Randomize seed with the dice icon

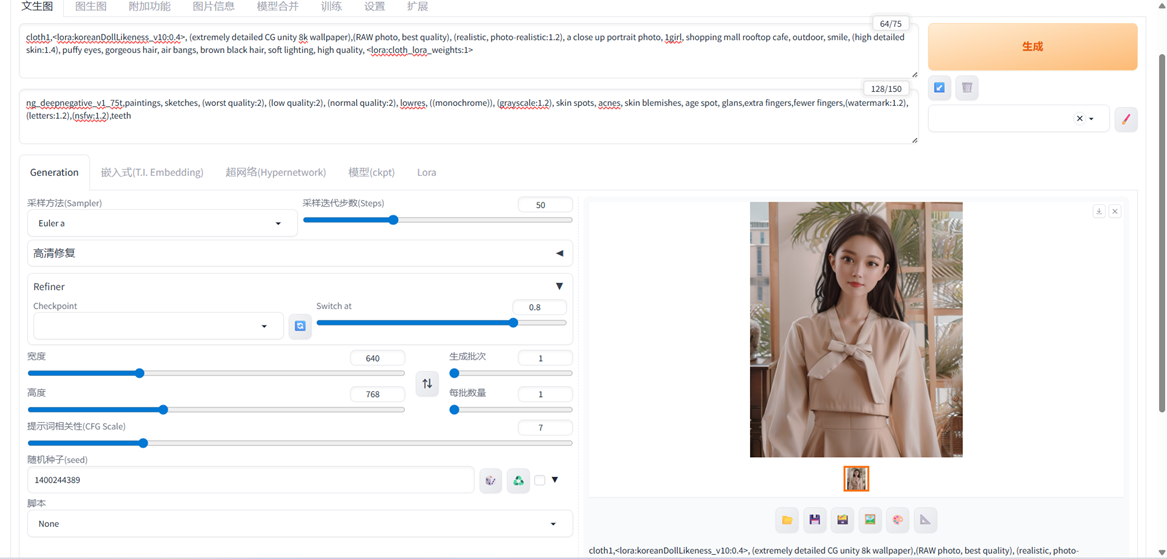coord(490,481)
